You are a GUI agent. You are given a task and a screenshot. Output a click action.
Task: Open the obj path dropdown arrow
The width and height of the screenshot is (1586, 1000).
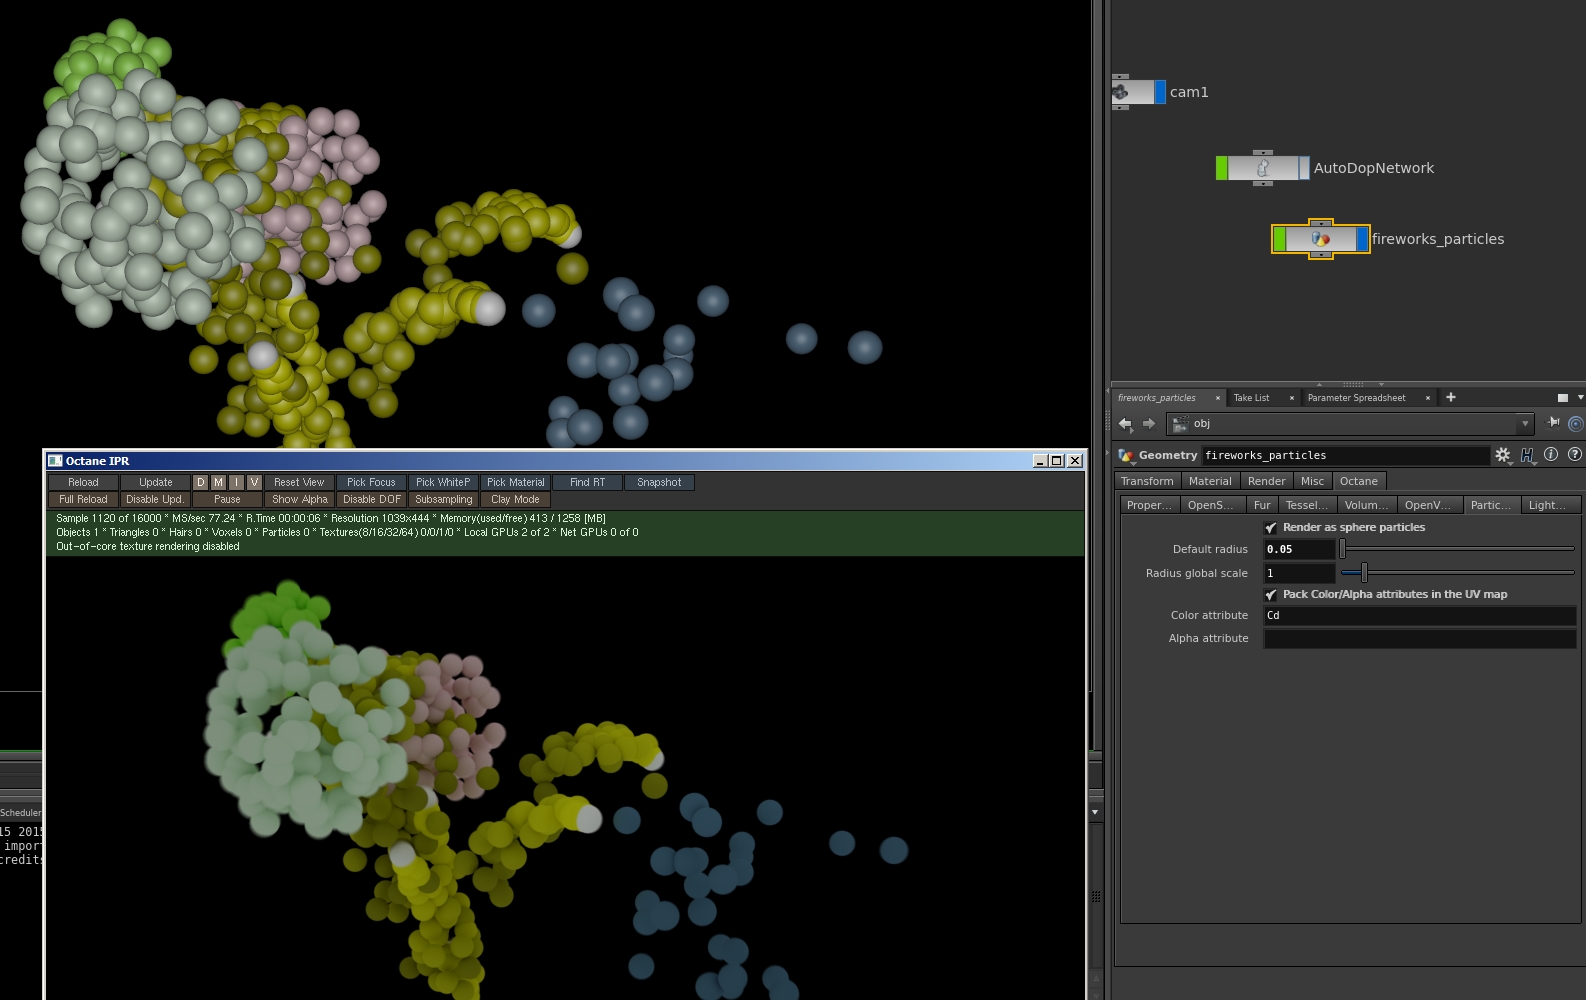coord(1525,424)
